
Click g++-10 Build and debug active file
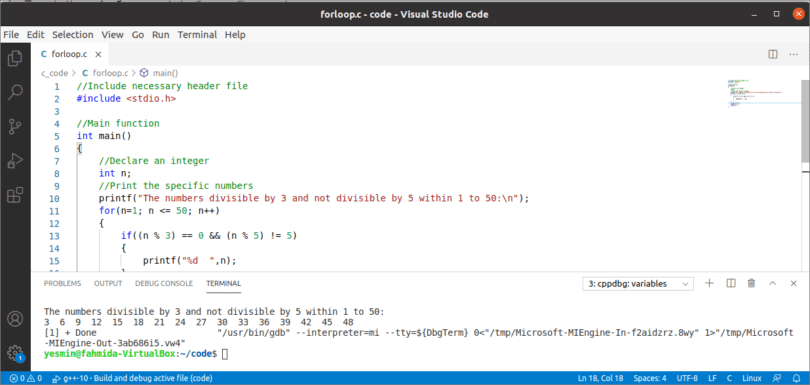[x=133, y=378]
